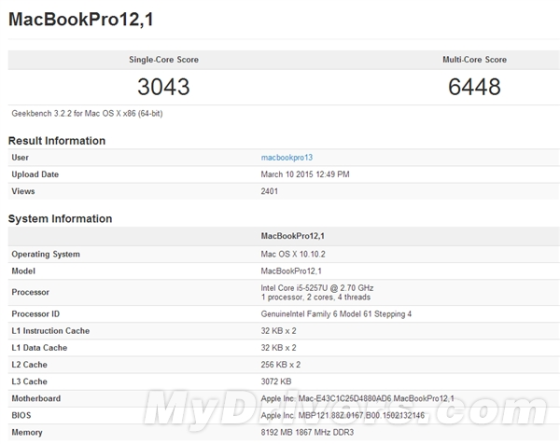Click the MacBookPro12,1 system table header
Image resolution: width=560 pixels, height=444 pixels.
pos(292,236)
